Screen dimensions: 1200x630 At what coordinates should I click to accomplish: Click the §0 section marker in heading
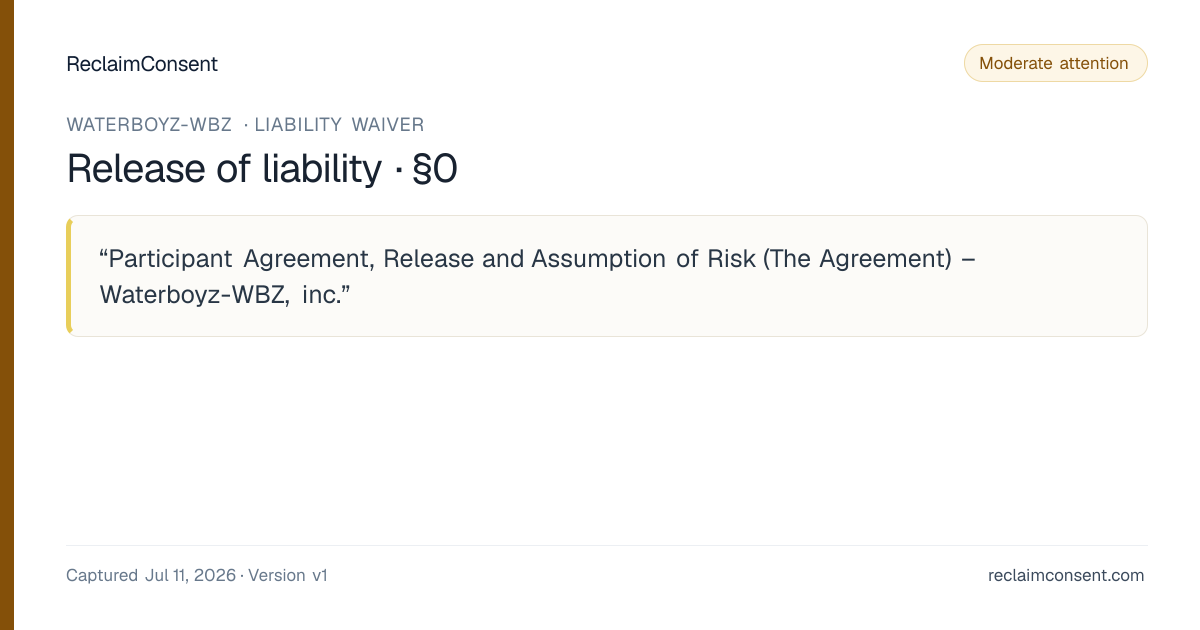tap(435, 169)
